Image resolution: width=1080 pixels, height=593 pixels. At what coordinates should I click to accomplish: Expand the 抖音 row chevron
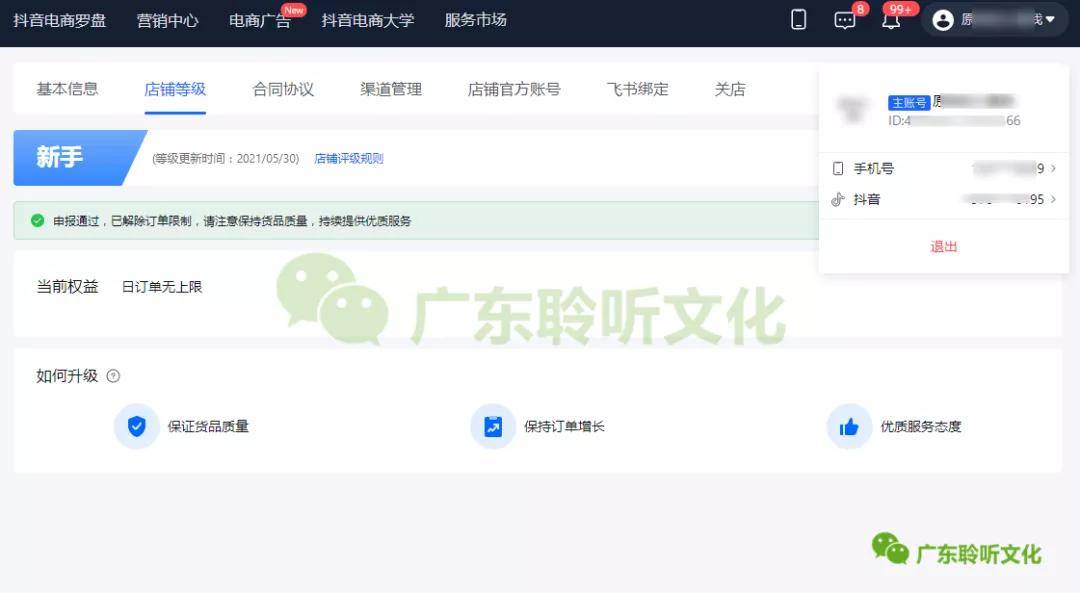(x=1053, y=199)
